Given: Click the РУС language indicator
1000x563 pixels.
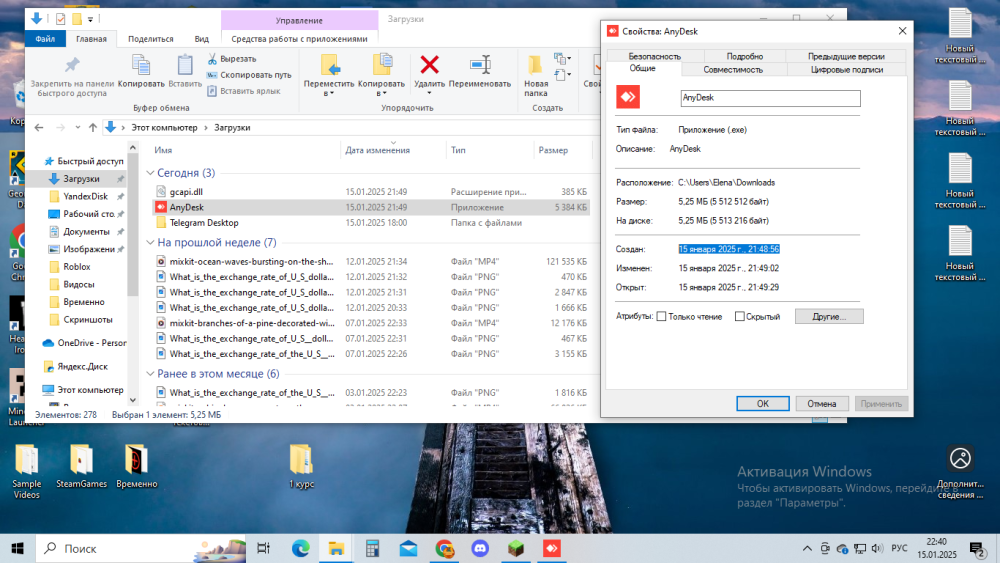Looking at the screenshot, I should (x=899, y=548).
